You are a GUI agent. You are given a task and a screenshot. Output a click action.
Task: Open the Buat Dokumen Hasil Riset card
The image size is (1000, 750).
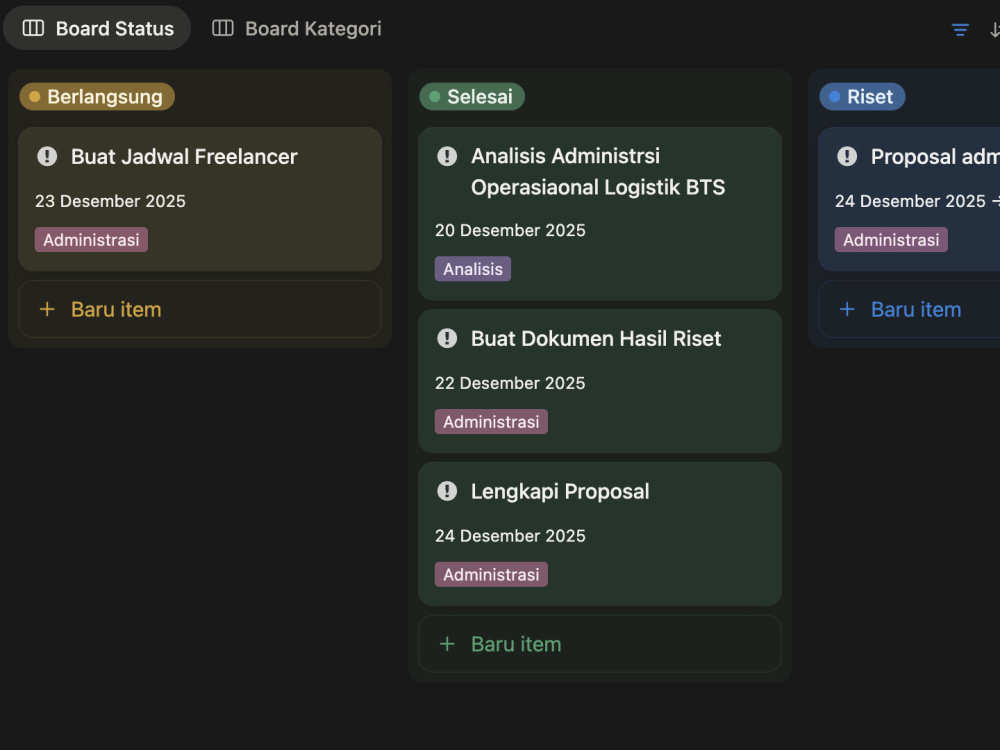(x=599, y=381)
